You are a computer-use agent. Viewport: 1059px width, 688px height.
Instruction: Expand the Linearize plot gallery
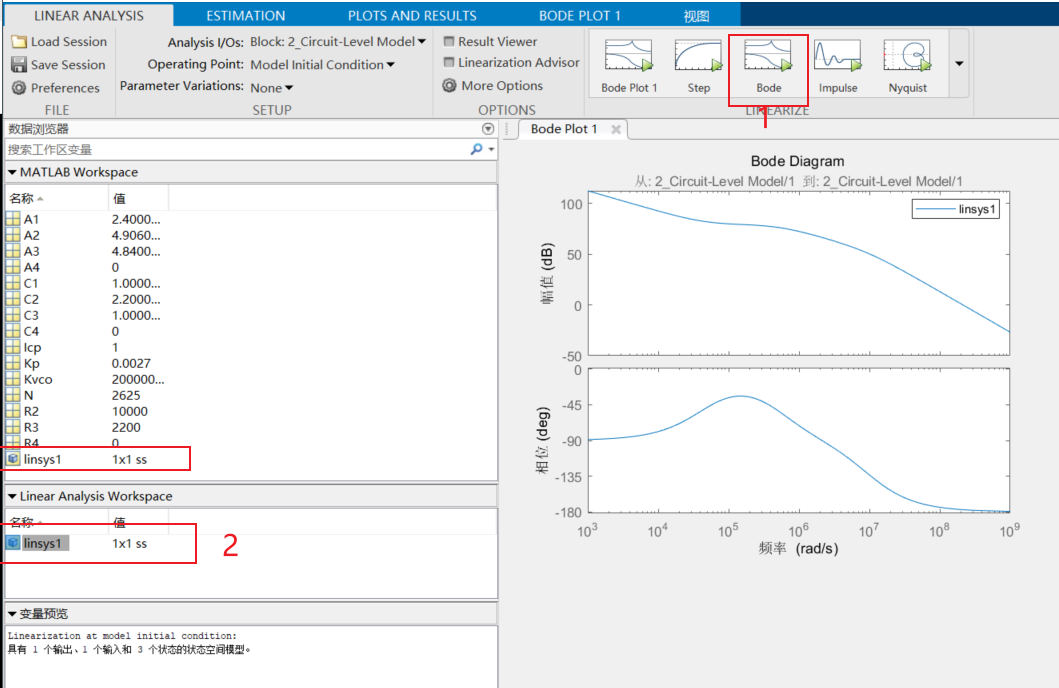(x=957, y=62)
